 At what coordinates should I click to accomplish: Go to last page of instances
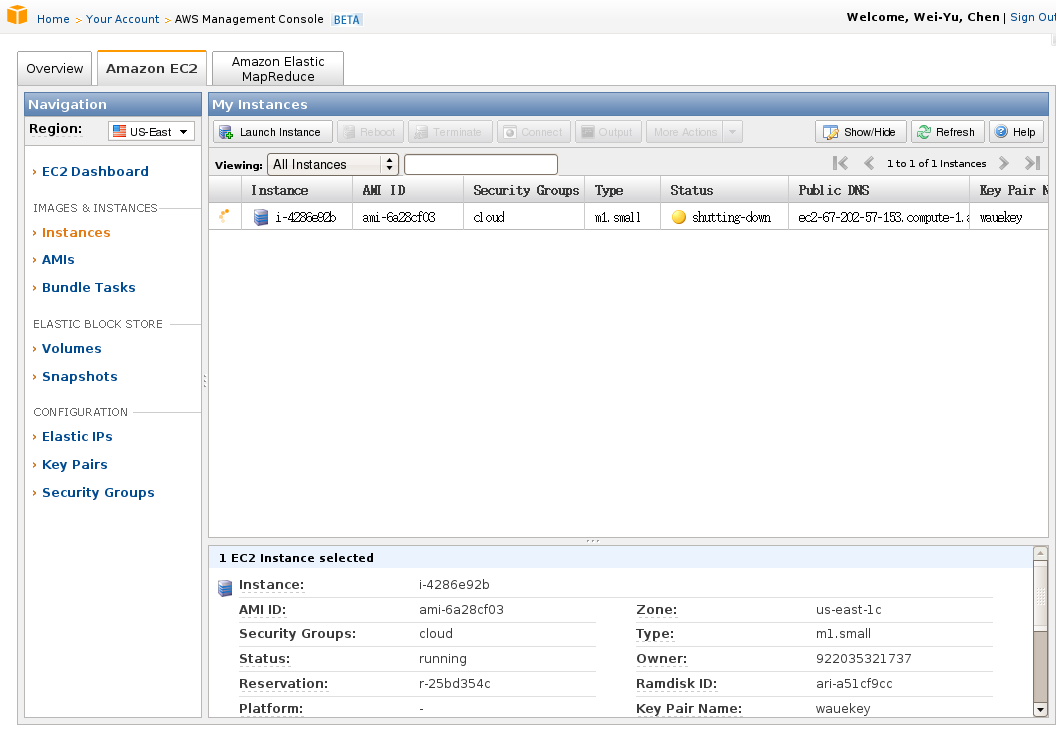click(1032, 163)
